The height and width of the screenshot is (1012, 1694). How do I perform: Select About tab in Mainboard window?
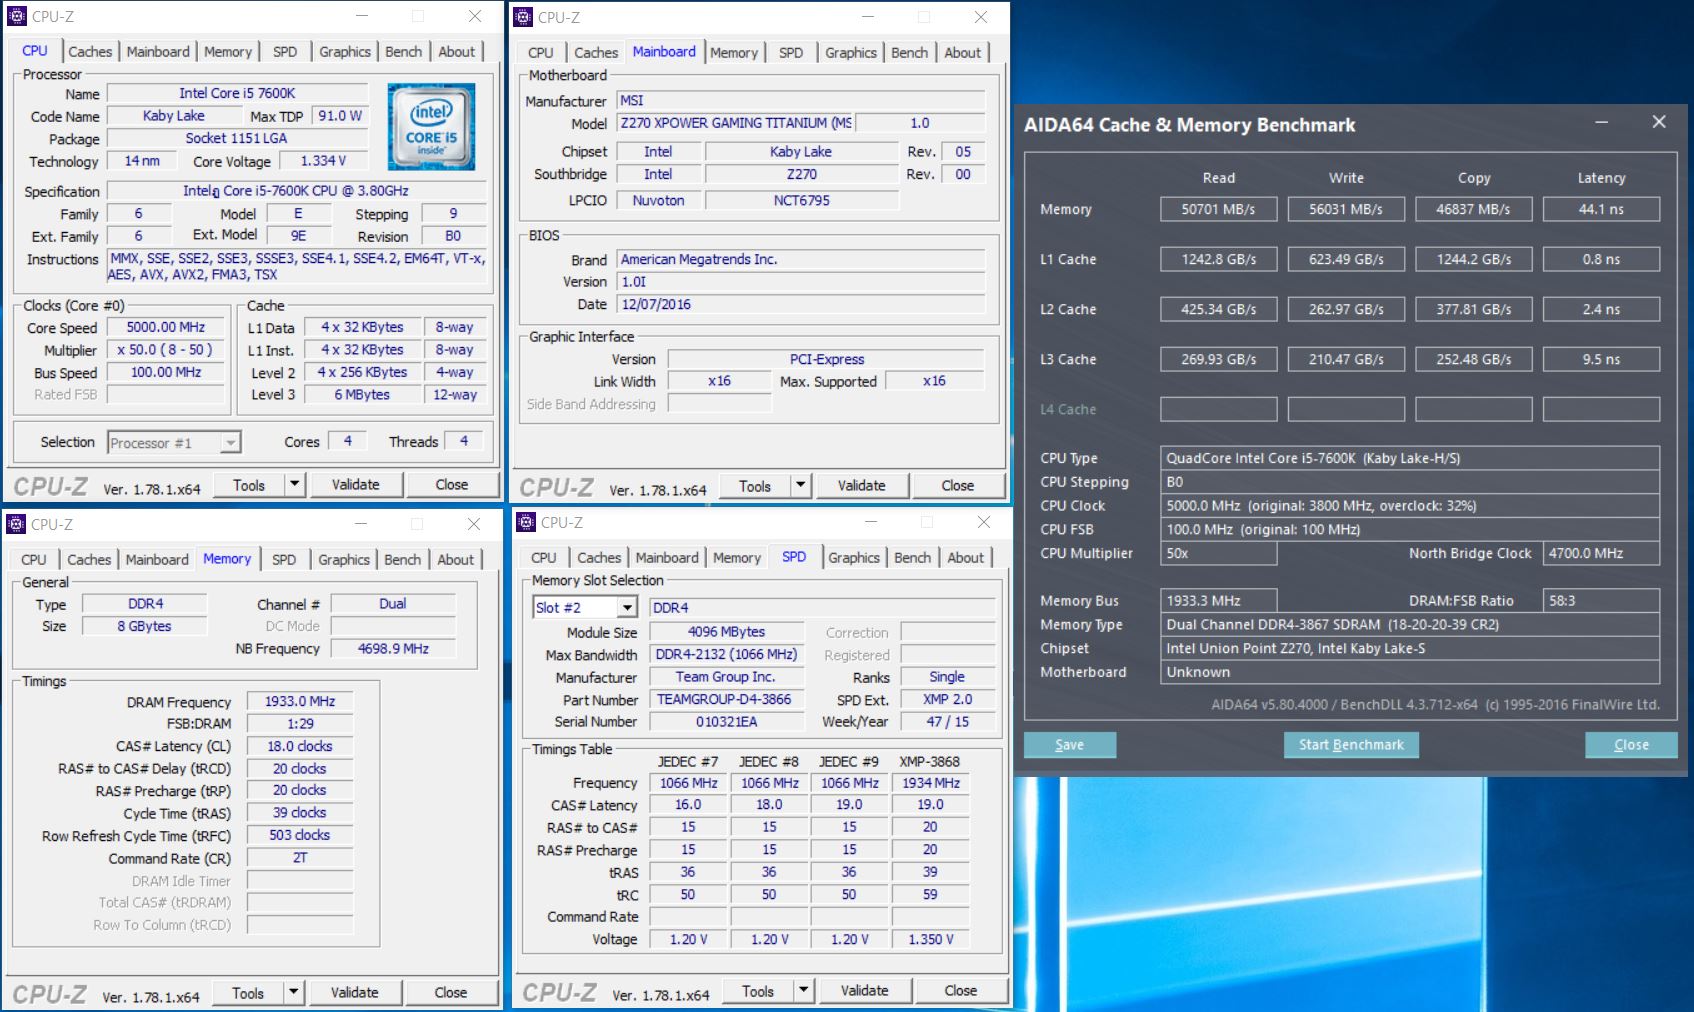point(963,52)
